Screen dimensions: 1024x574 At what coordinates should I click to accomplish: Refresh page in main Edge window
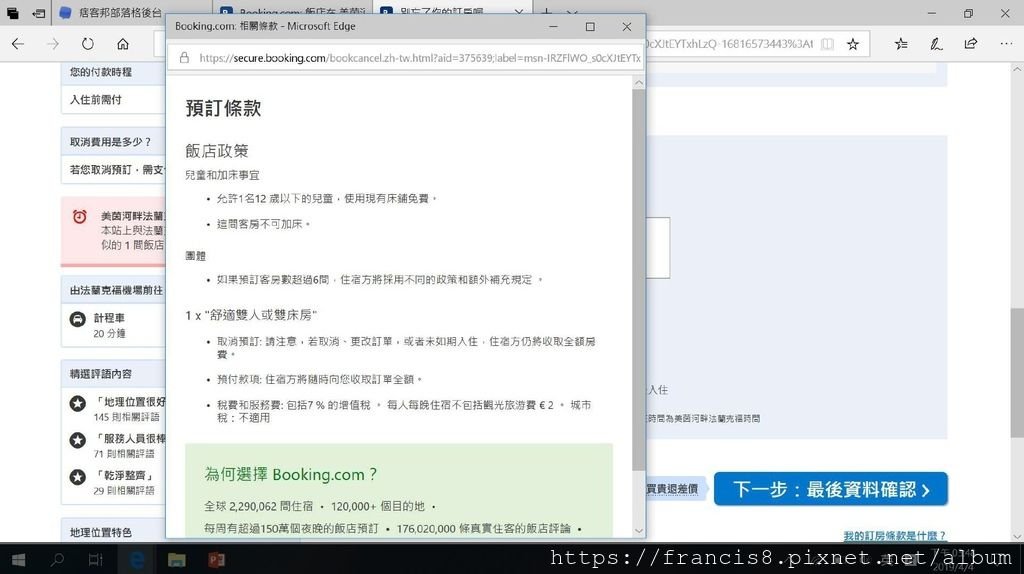pos(88,44)
